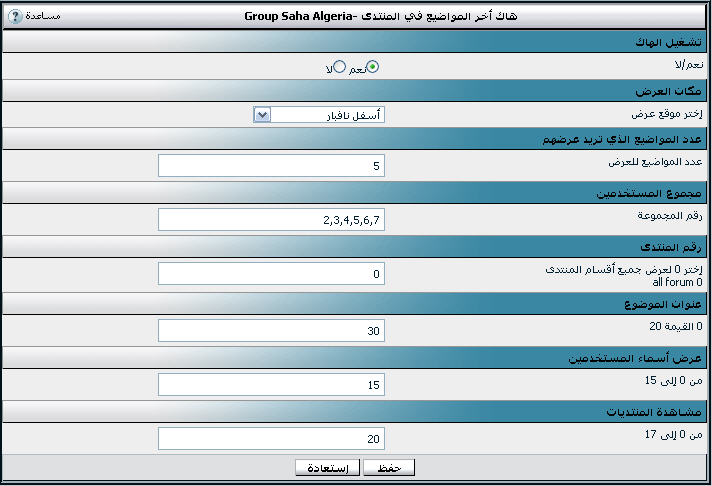Click the forum number field containing 0
The width and height of the screenshot is (712, 486).
[272, 274]
